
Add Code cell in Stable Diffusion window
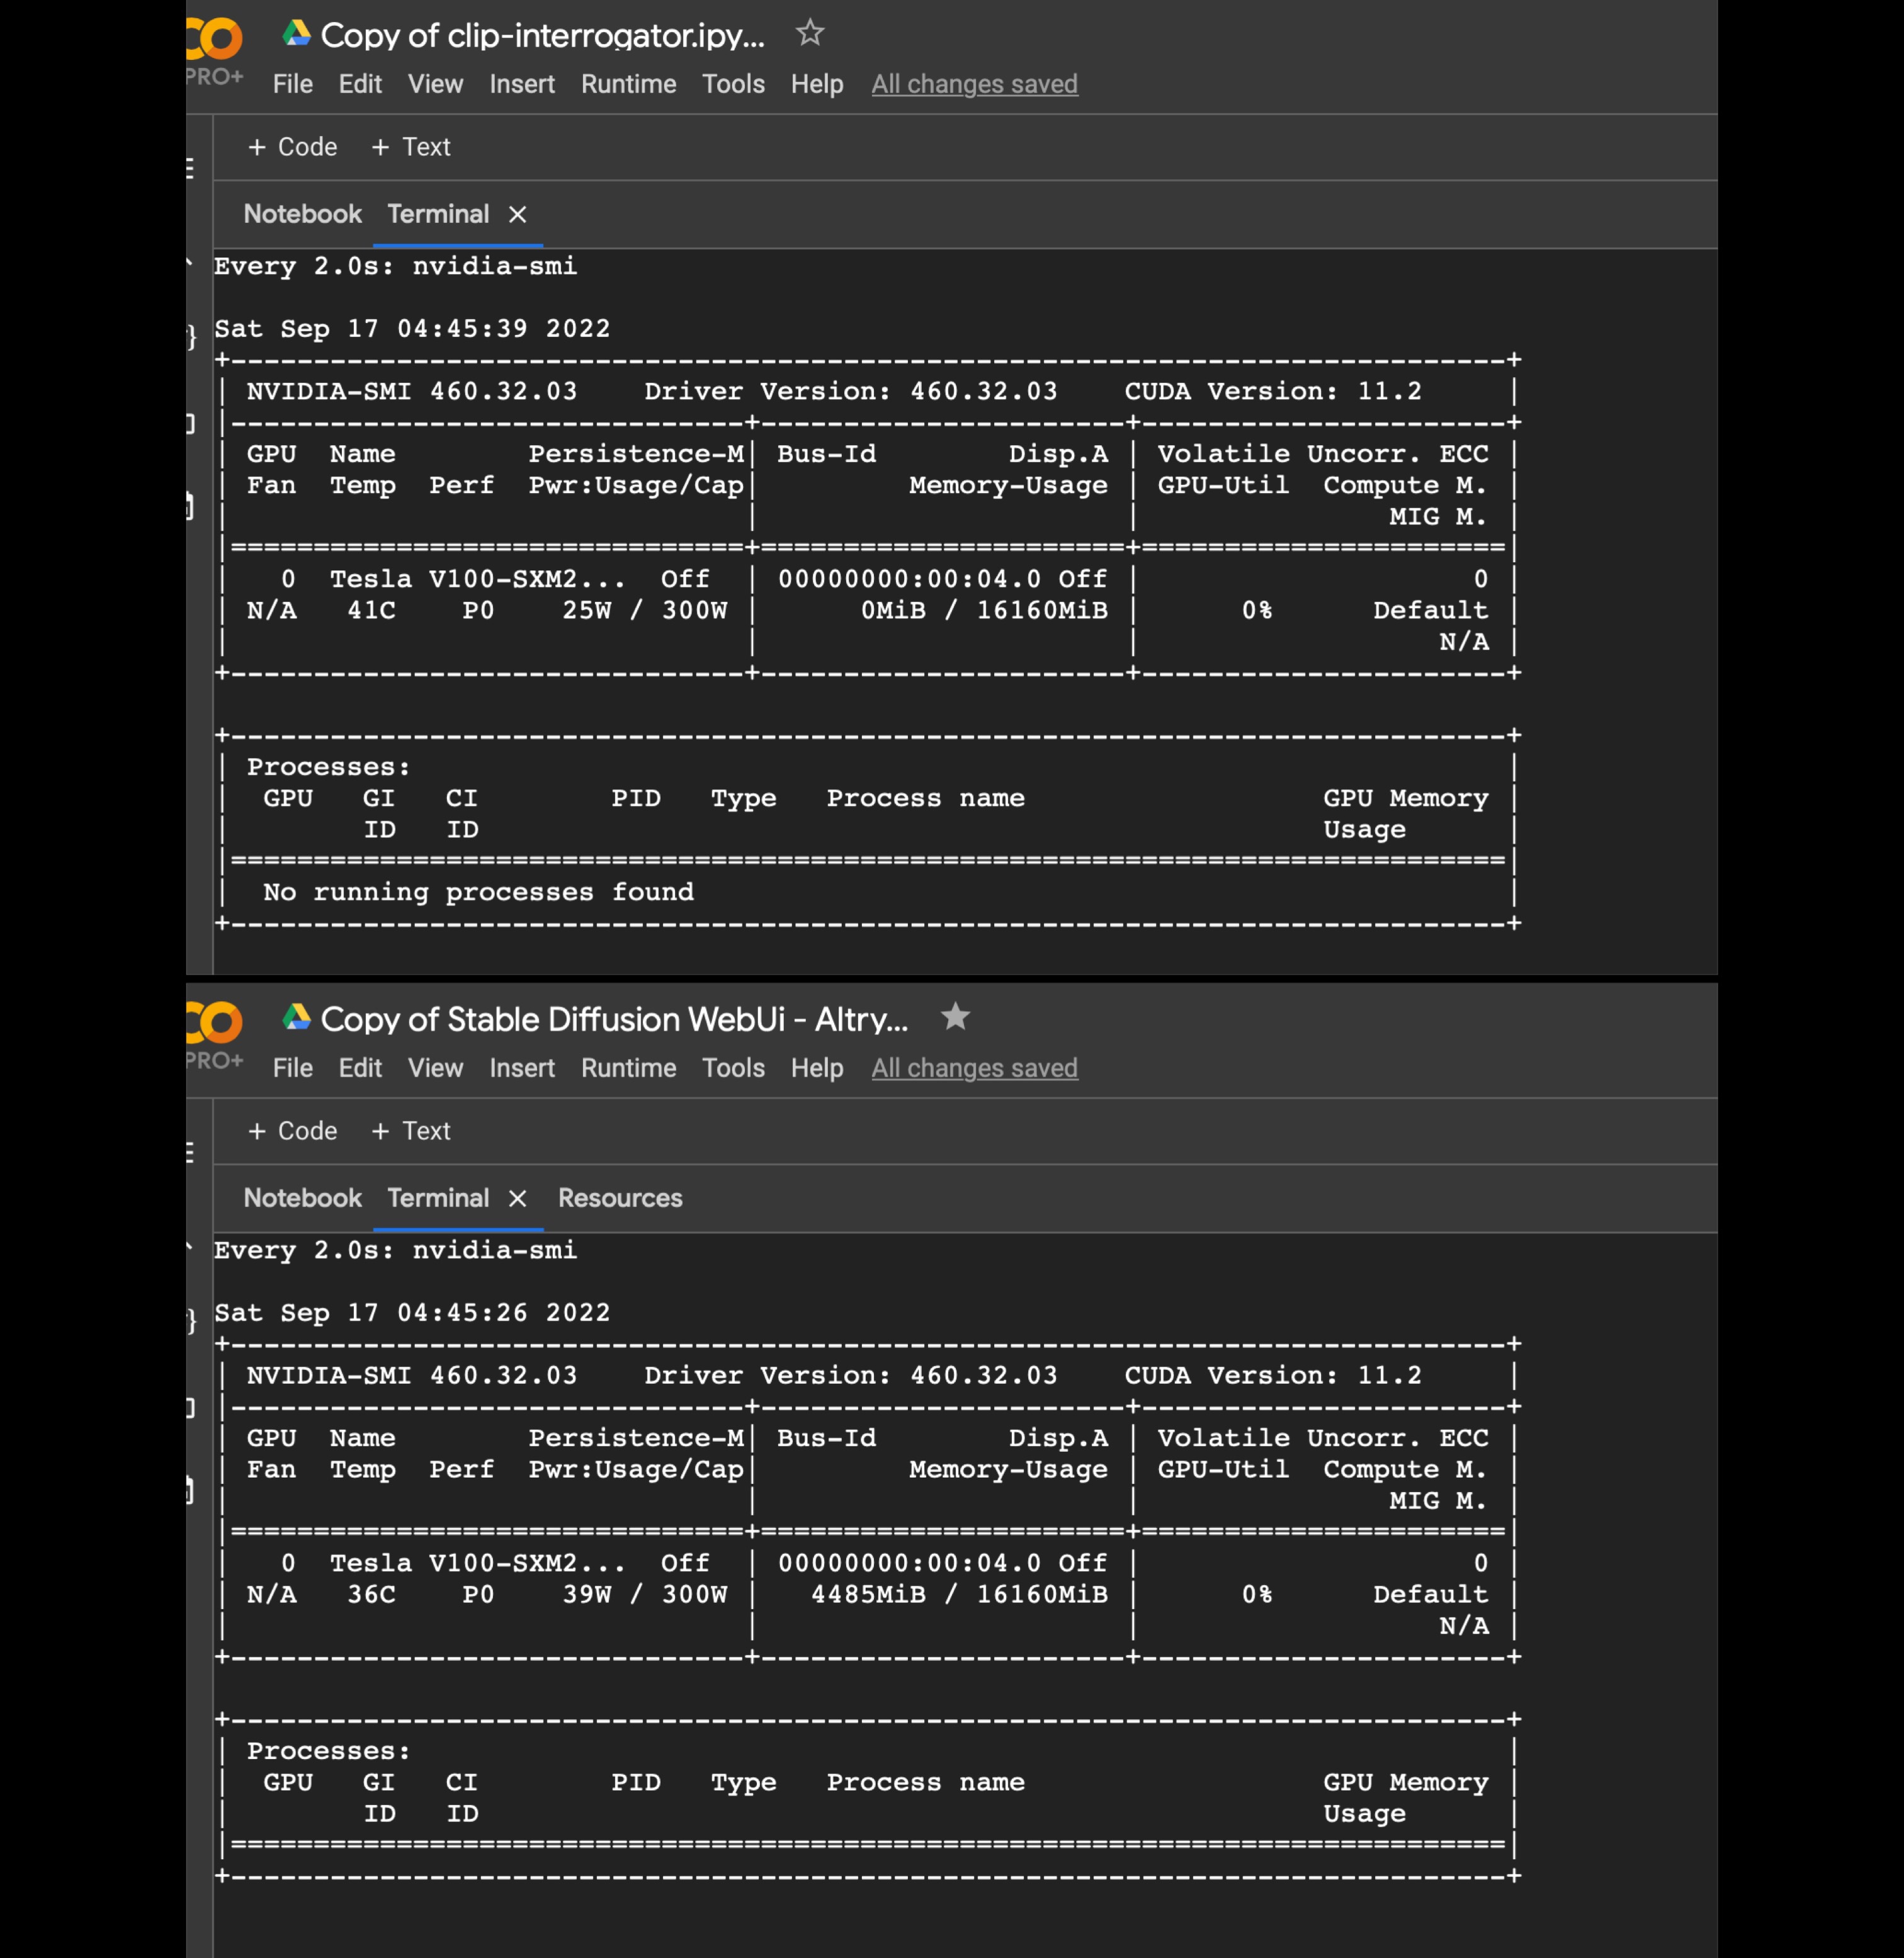(292, 1131)
